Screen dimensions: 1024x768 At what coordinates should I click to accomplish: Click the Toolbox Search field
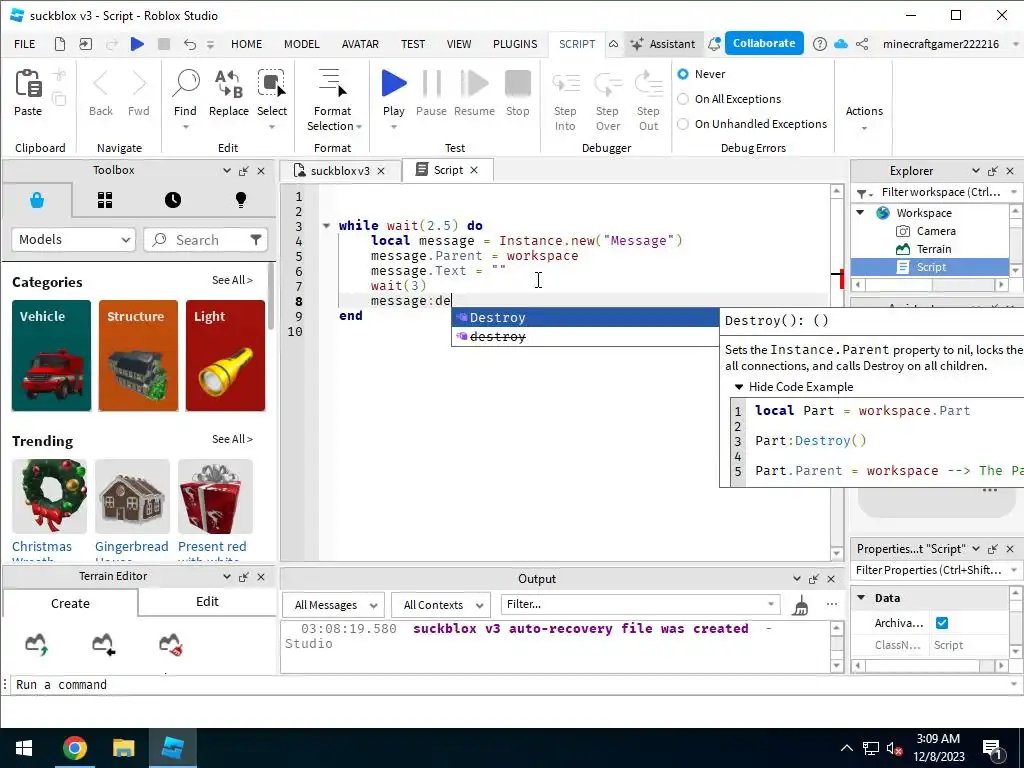point(205,240)
